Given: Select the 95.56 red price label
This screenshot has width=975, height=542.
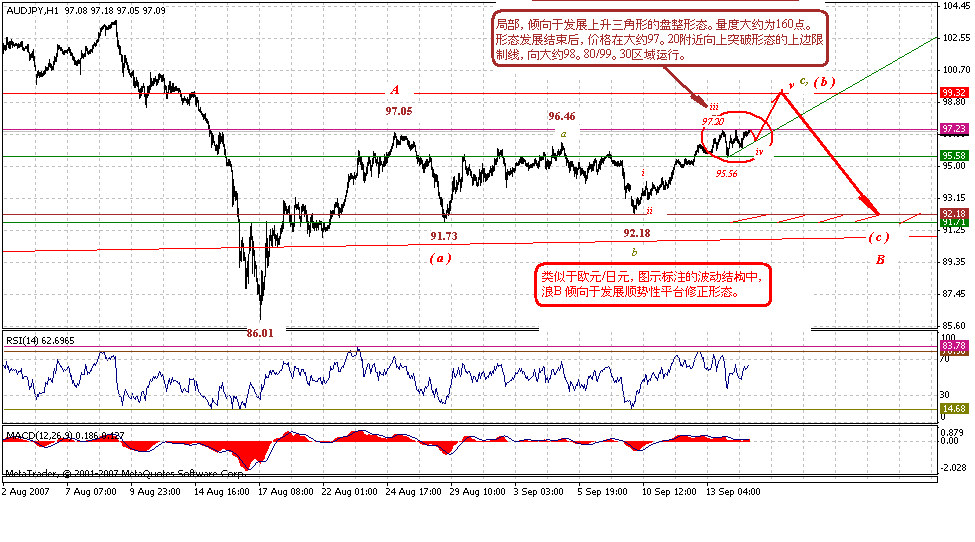Looking at the screenshot, I should coord(726,174).
